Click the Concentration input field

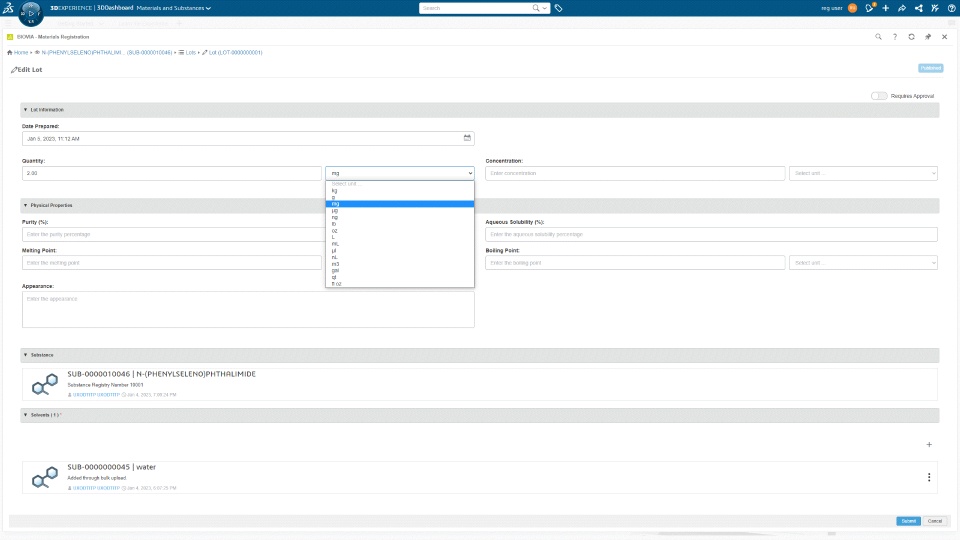pyautogui.click(x=635, y=173)
